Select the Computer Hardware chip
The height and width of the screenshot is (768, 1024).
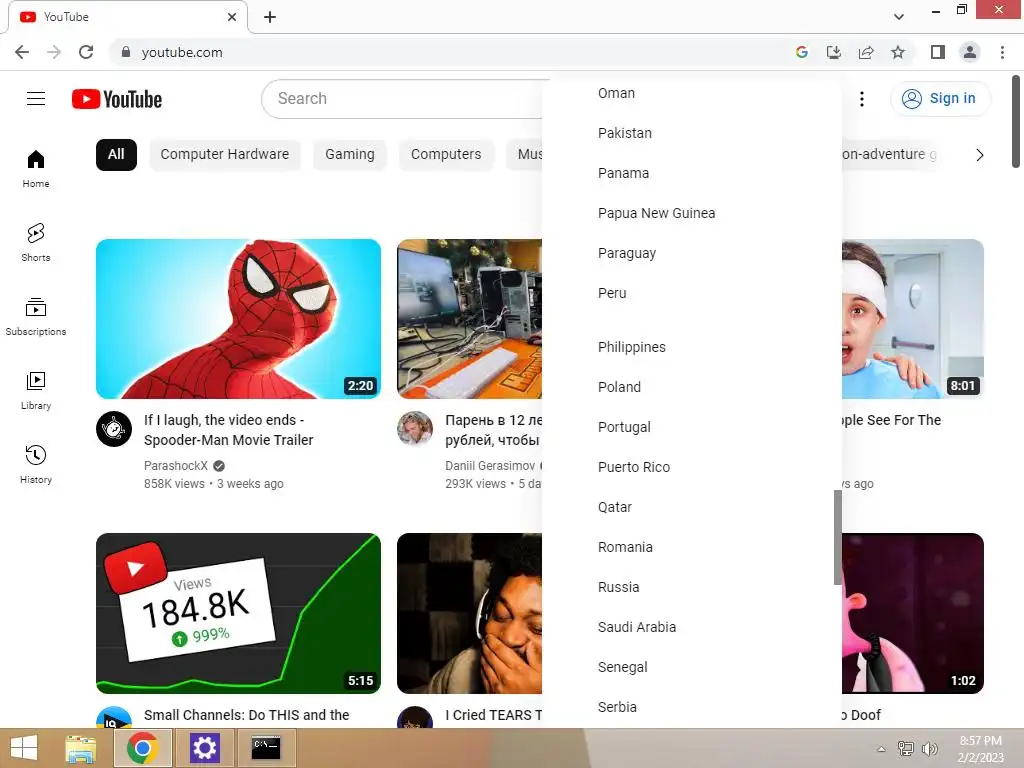pos(225,155)
